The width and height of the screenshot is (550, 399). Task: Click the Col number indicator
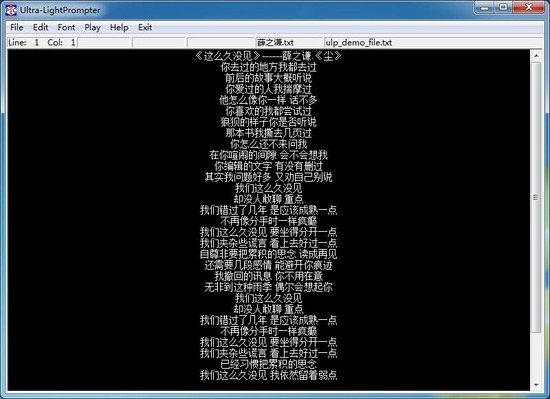click(61, 43)
